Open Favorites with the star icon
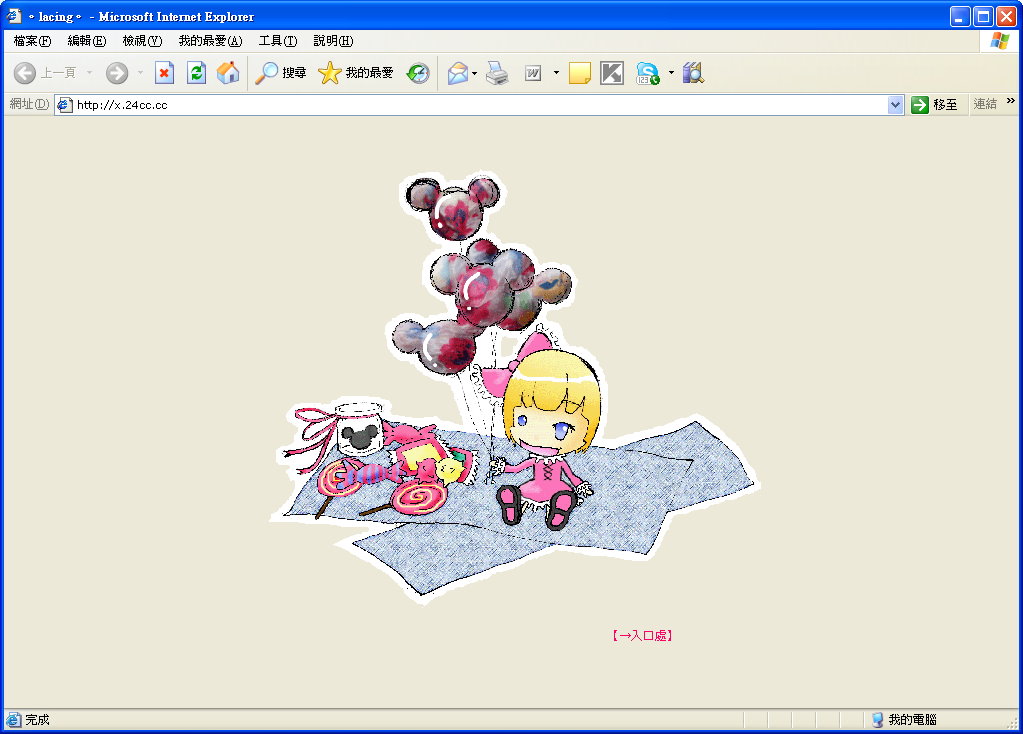 click(329, 73)
